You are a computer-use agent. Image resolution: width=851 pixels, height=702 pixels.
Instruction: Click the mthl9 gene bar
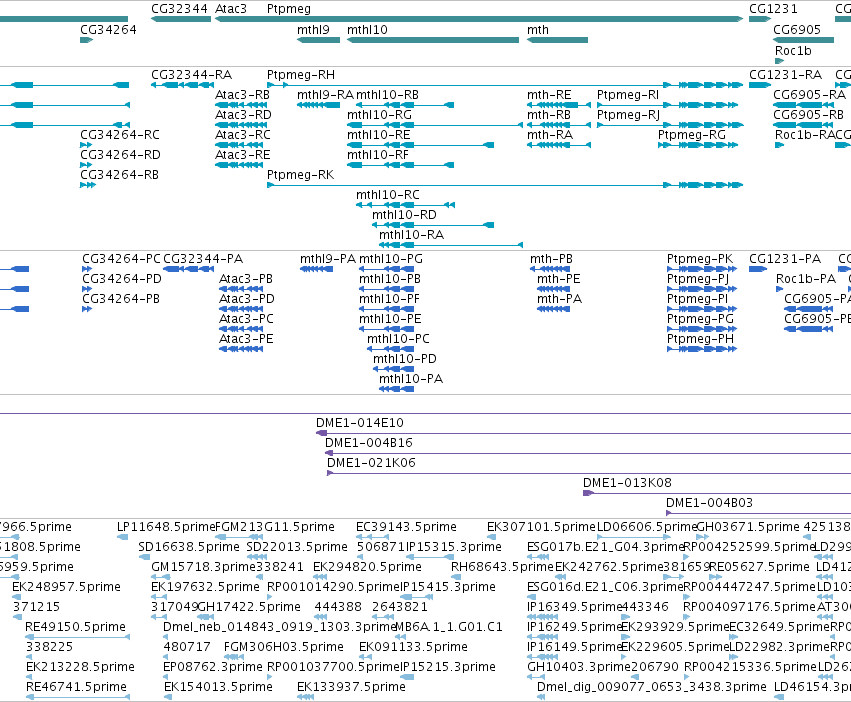(x=318, y=40)
